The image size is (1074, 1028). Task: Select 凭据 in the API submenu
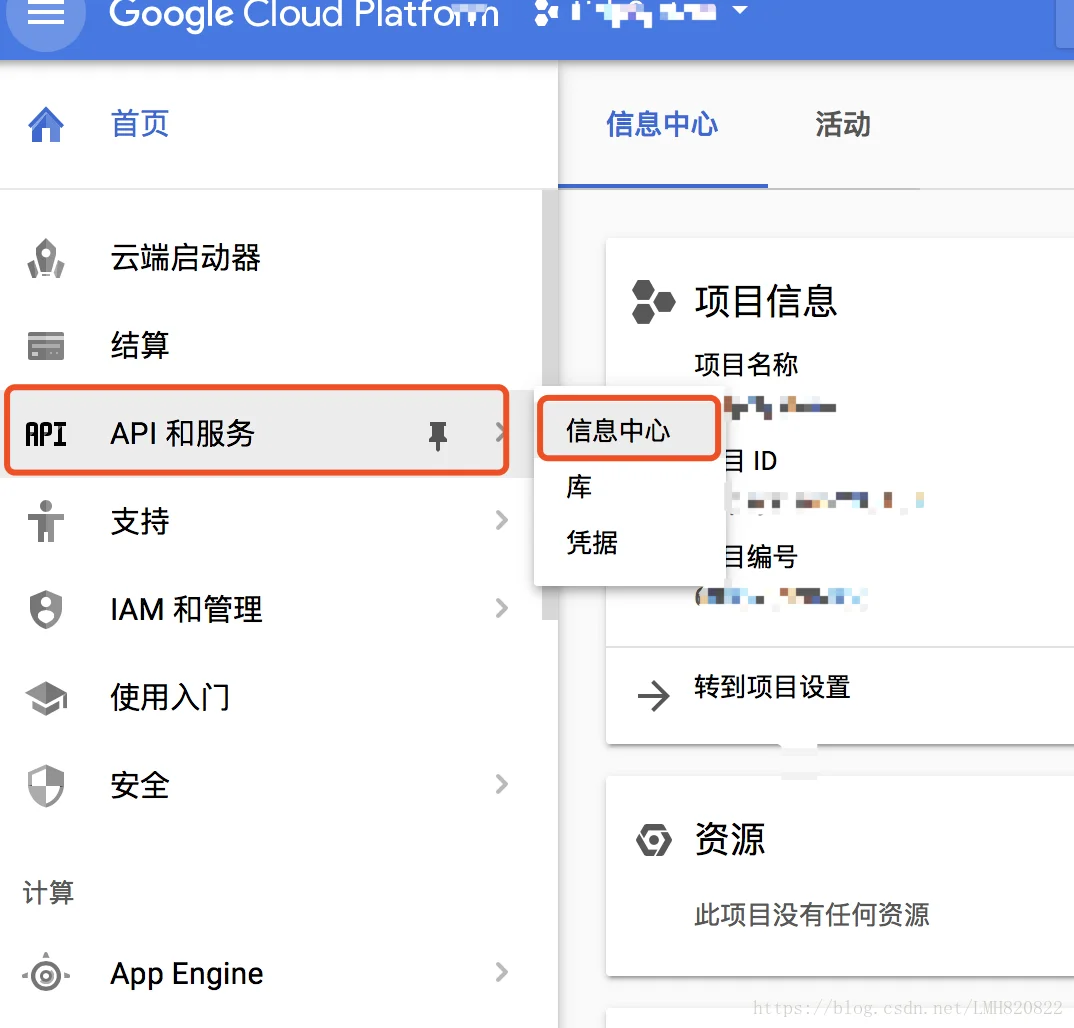[x=628, y=542]
